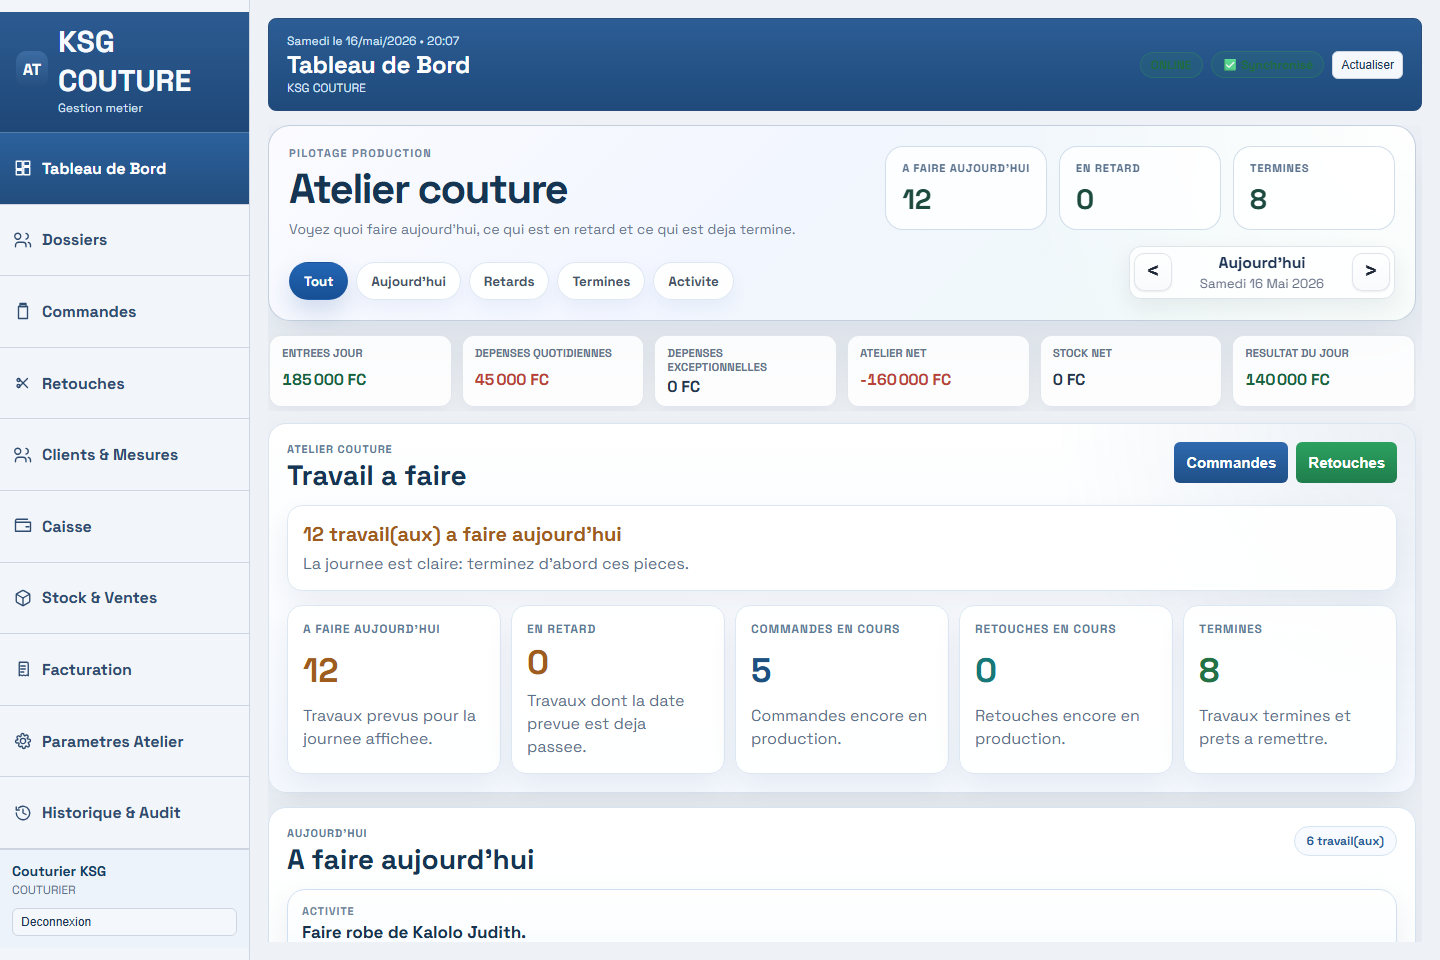Click 'Samedi 16 Mai 2026' date label
This screenshot has width=1440, height=960.
click(1261, 284)
